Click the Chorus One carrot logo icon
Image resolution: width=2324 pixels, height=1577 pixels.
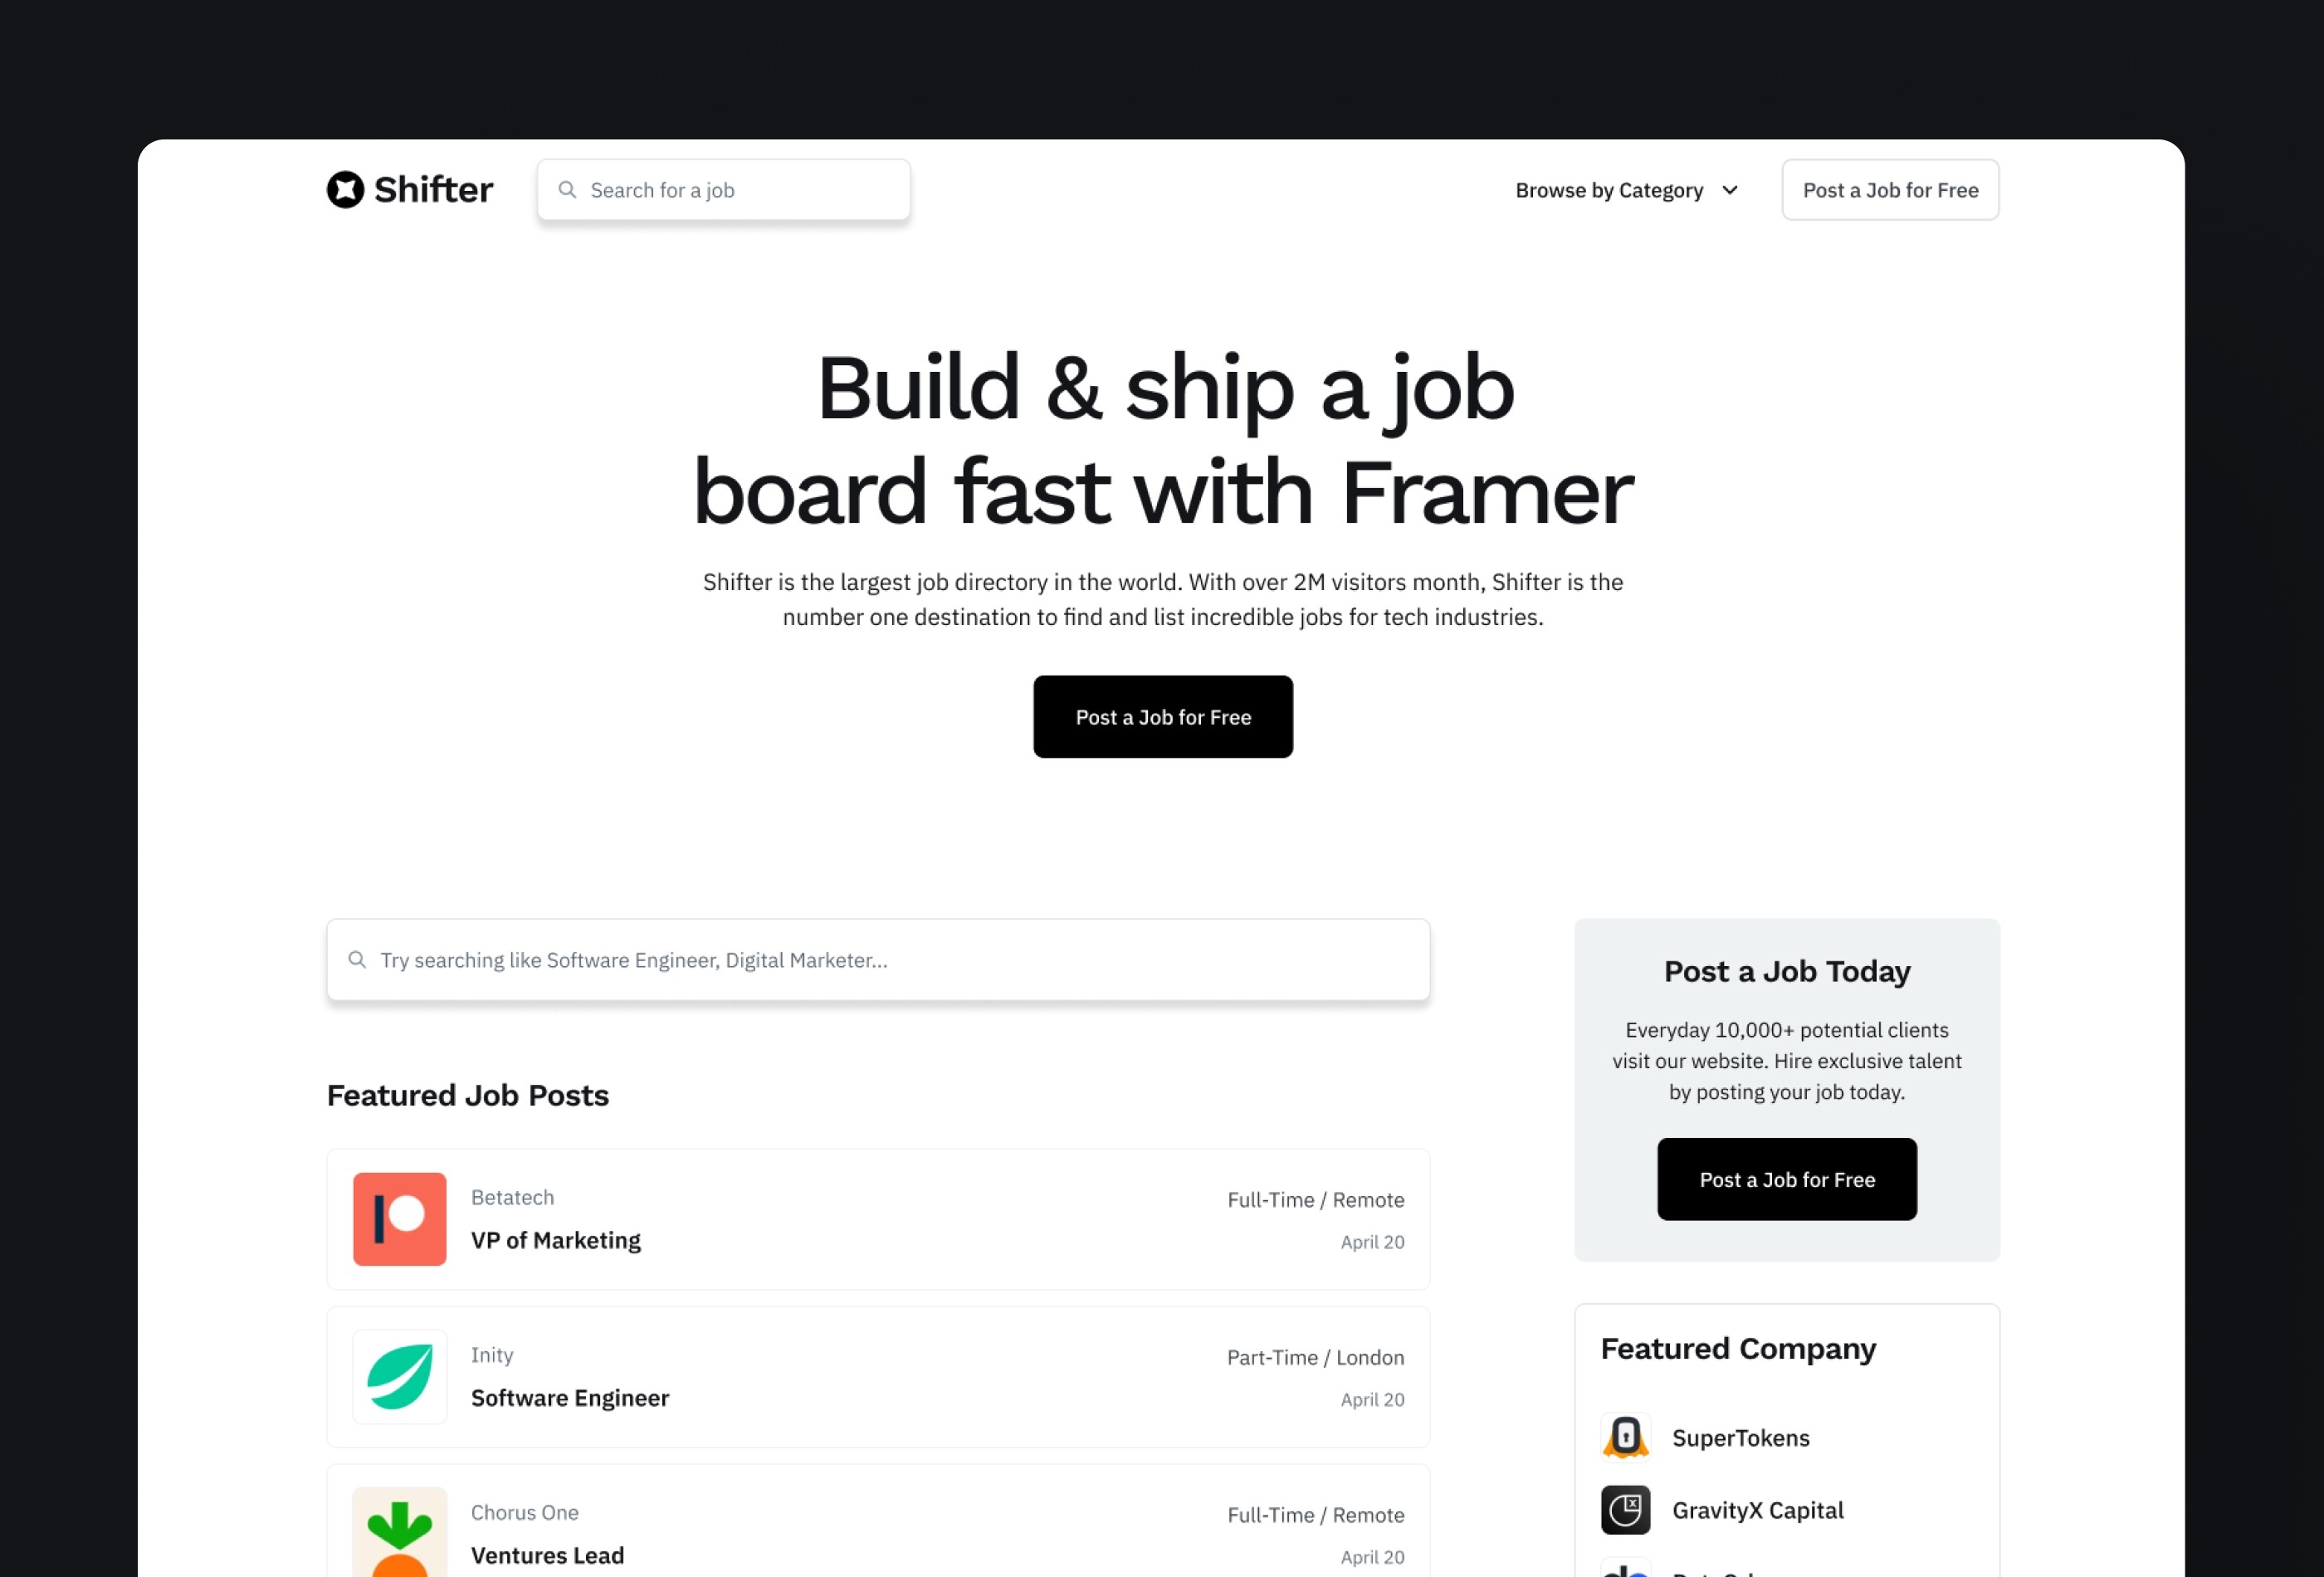pyautogui.click(x=399, y=1531)
